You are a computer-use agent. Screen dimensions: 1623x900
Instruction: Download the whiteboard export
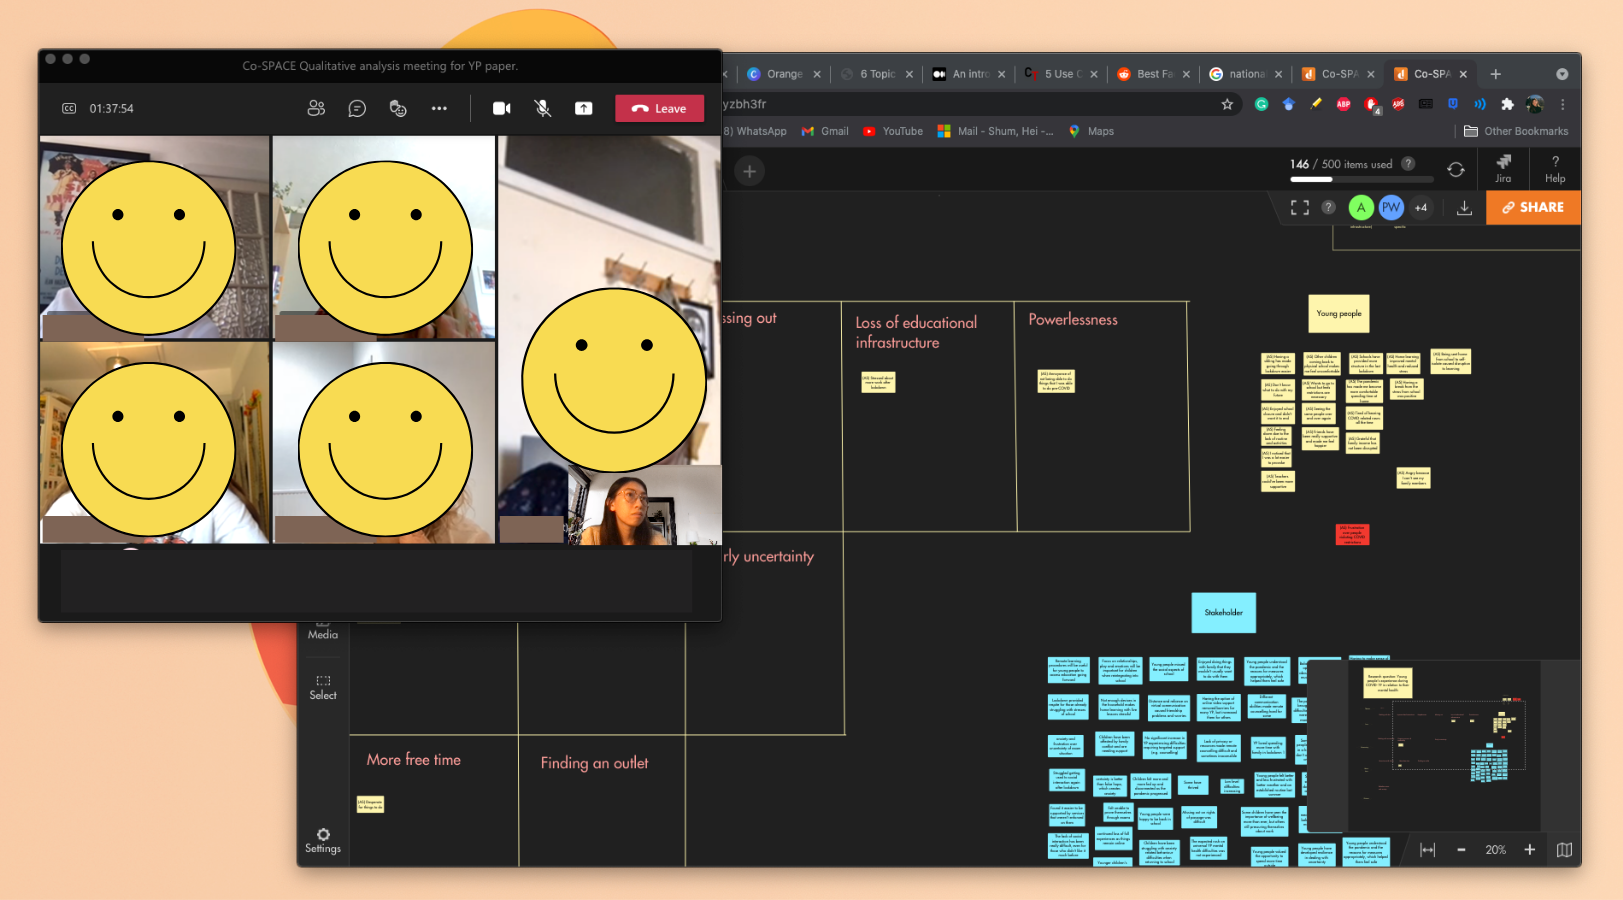point(1464,207)
